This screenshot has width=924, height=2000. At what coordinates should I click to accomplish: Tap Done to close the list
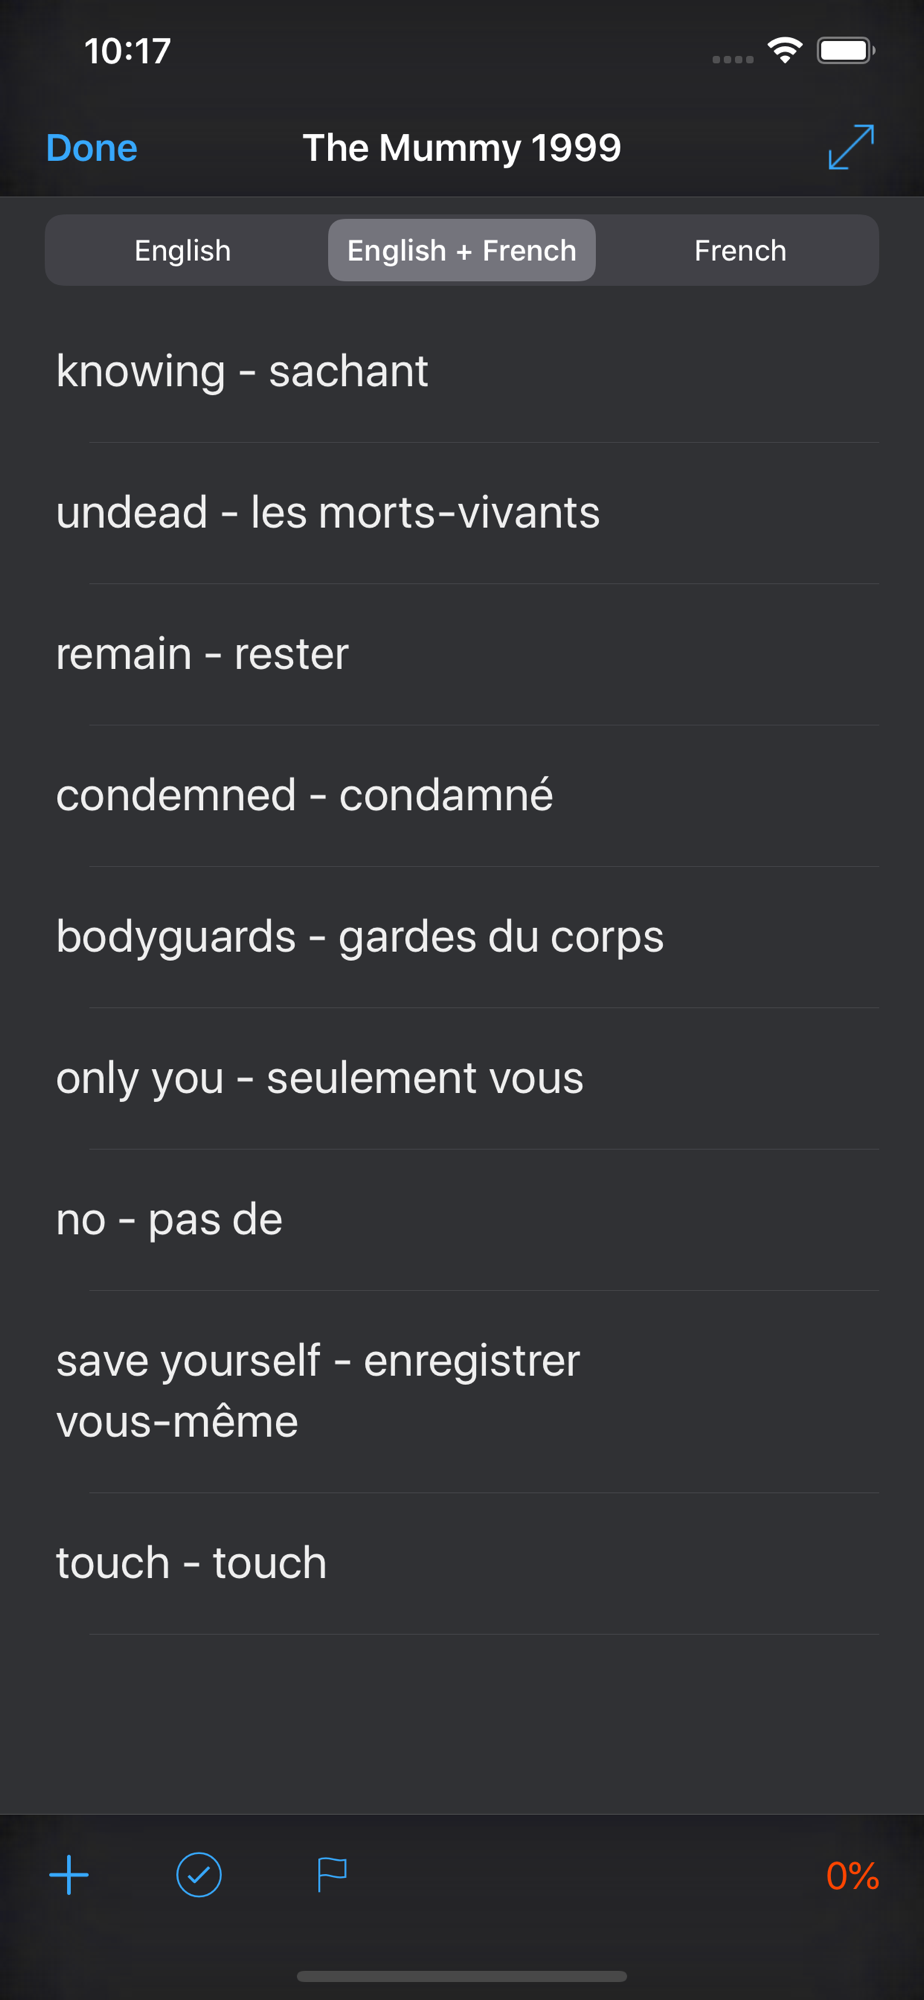click(x=92, y=148)
